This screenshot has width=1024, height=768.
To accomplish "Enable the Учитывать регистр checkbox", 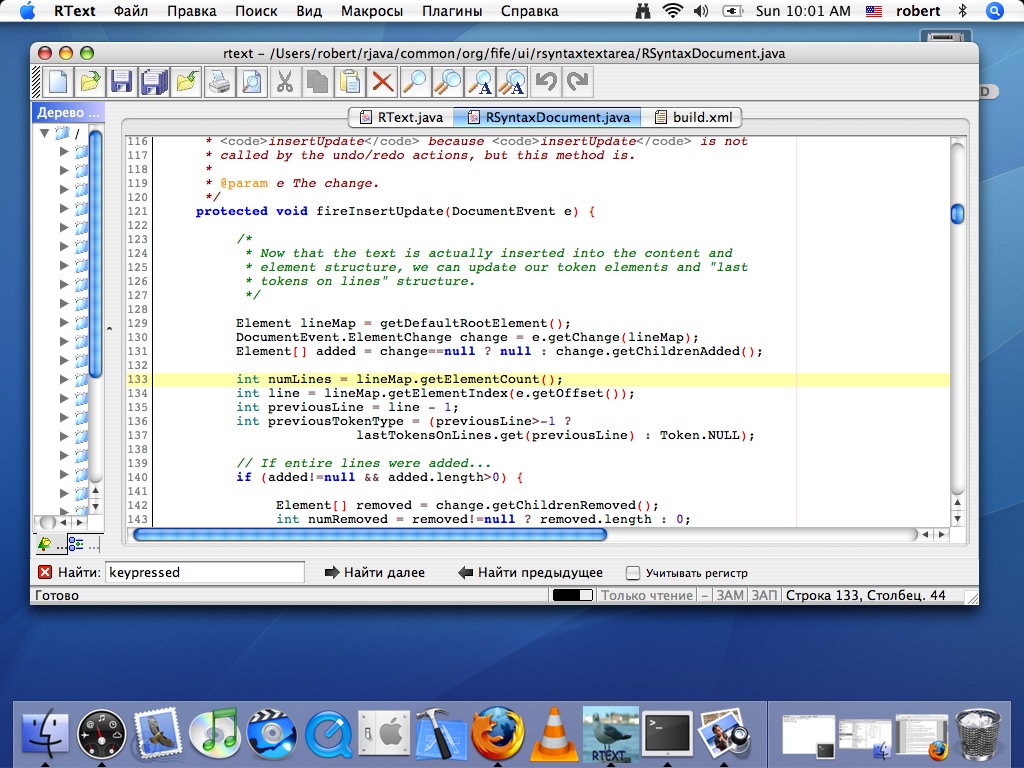I will [633, 573].
